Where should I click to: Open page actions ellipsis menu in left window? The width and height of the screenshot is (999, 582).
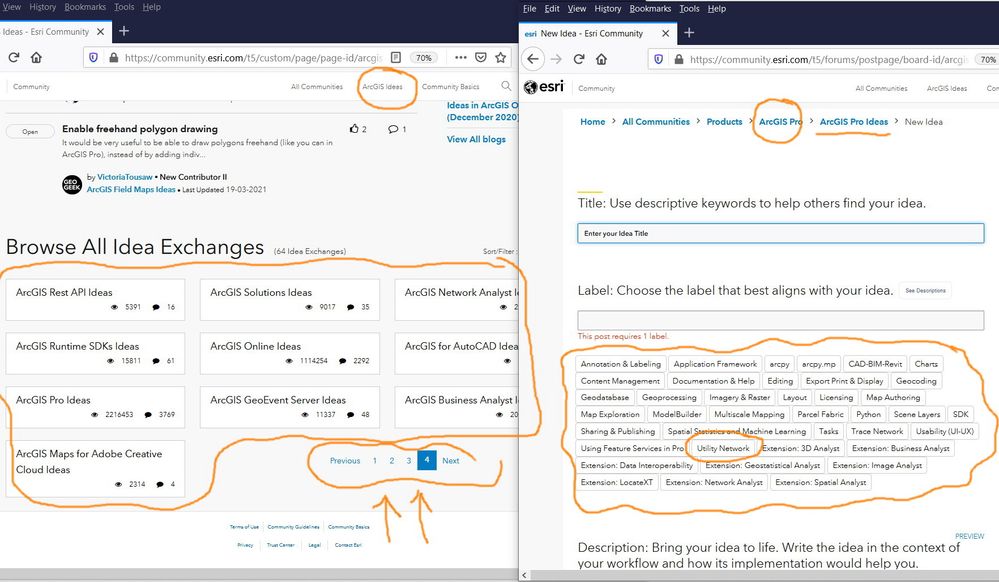pos(461,57)
